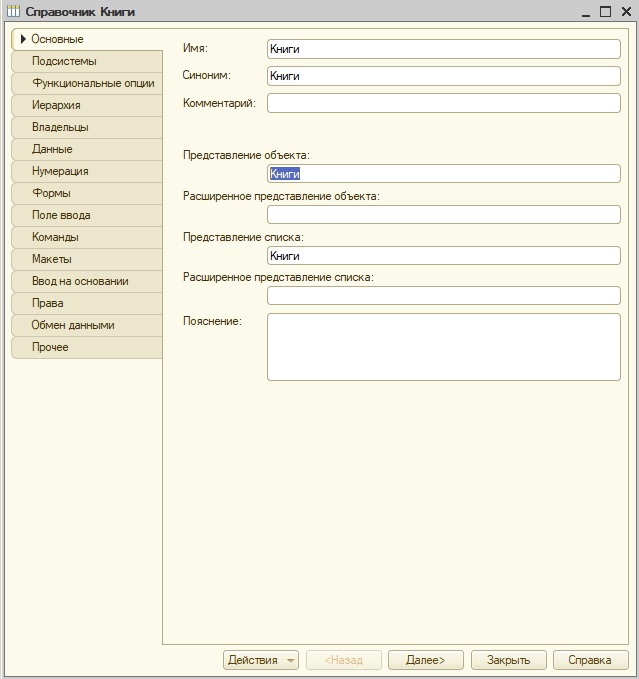This screenshot has width=639, height=679.
Task: Select the Обмен данными tab
Action: pyautogui.click(x=87, y=325)
